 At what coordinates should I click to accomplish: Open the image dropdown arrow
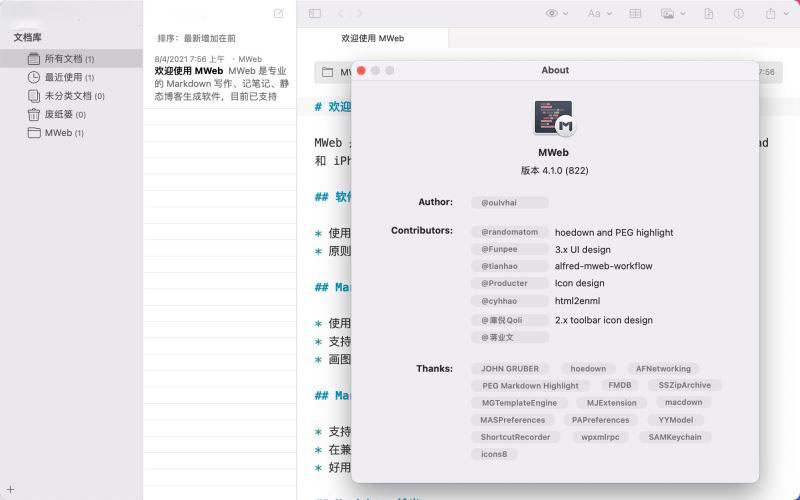click(x=683, y=14)
